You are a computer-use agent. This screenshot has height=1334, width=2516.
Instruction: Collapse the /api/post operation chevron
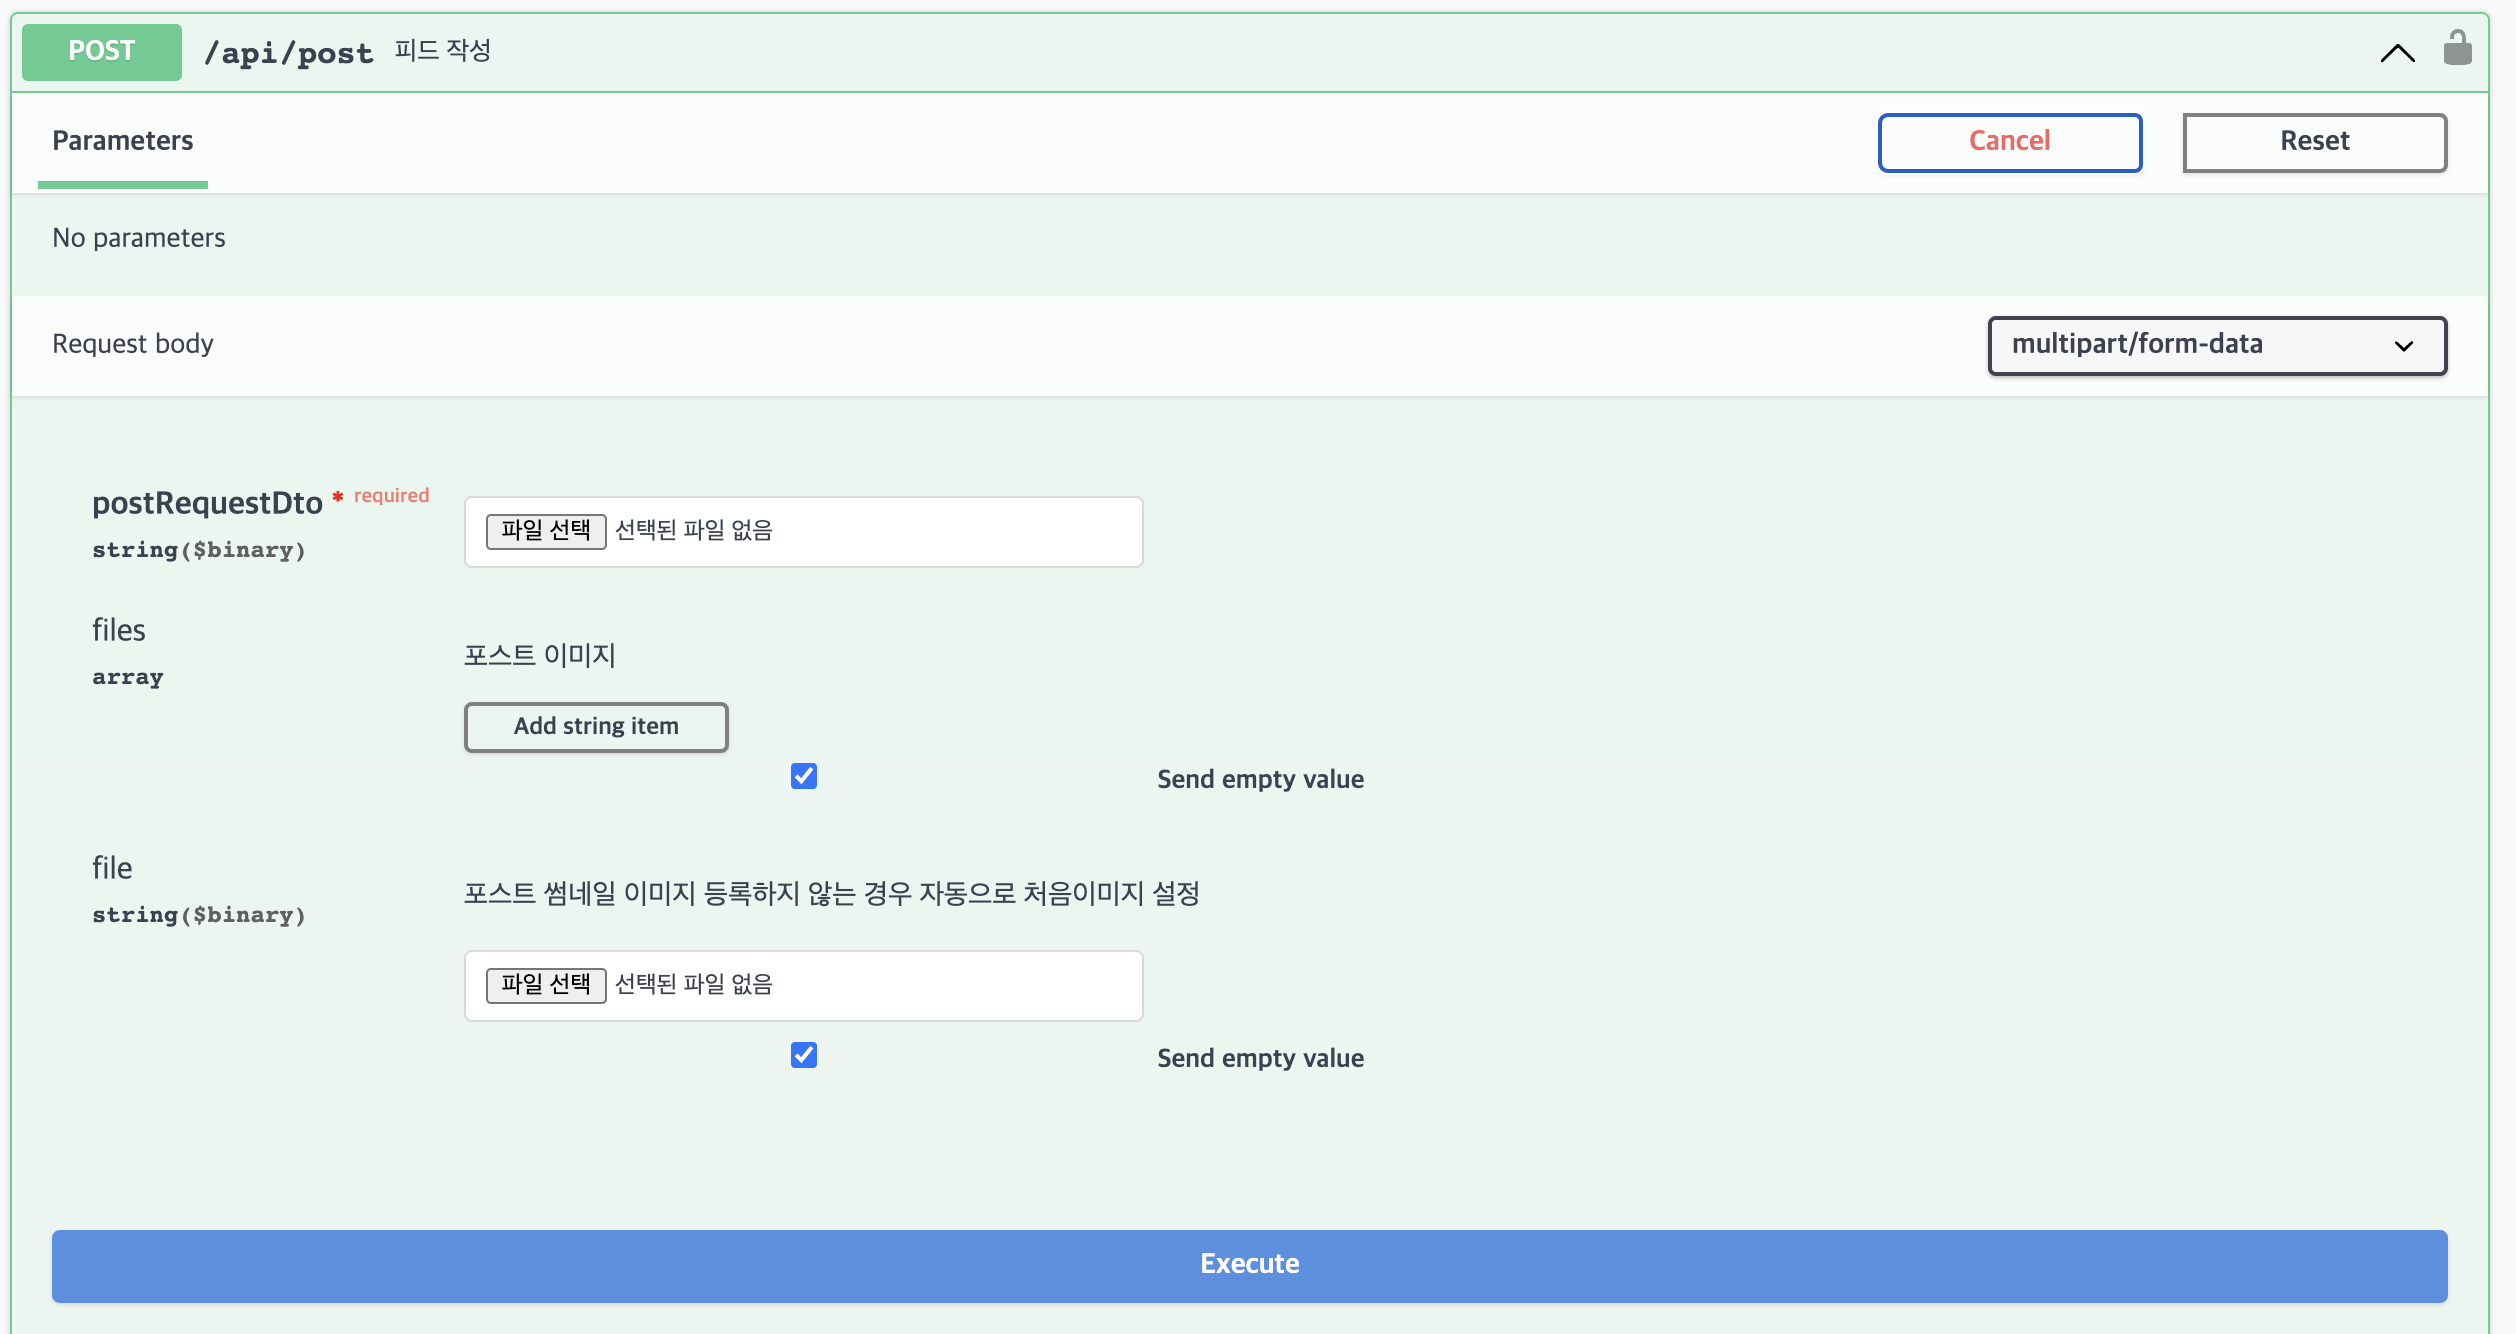pyautogui.click(x=2397, y=53)
